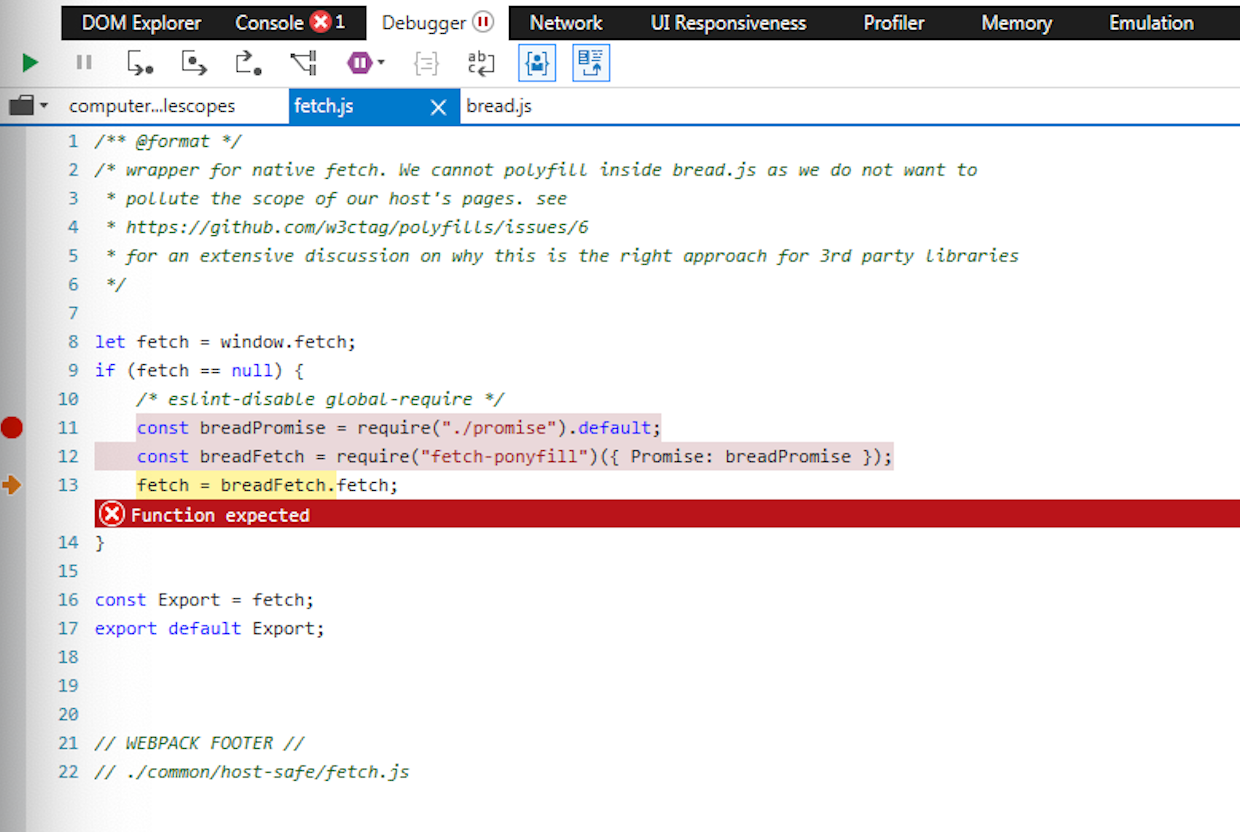Image resolution: width=1240 pixels, height=832 pixels.
Task: Click the Break (pause) debugger button
Action: (x=84, y=63)
